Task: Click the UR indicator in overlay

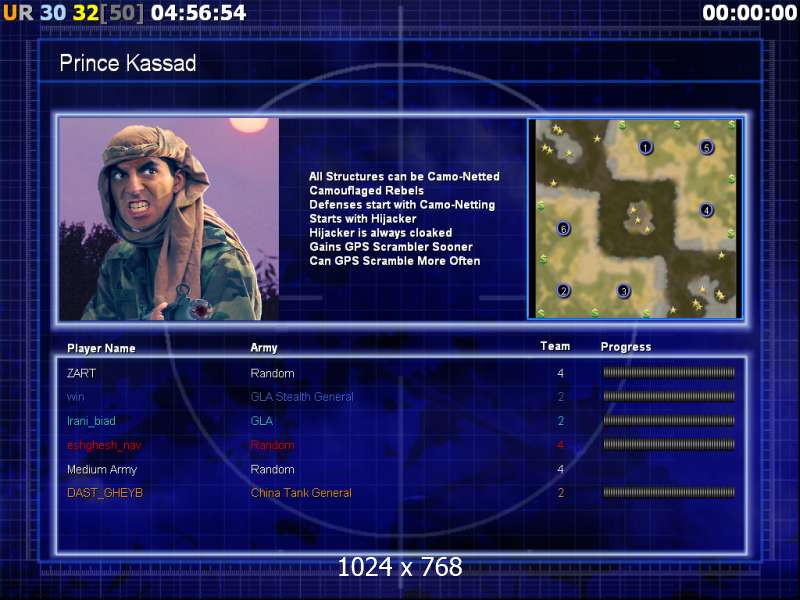Action: click(18, 13)
